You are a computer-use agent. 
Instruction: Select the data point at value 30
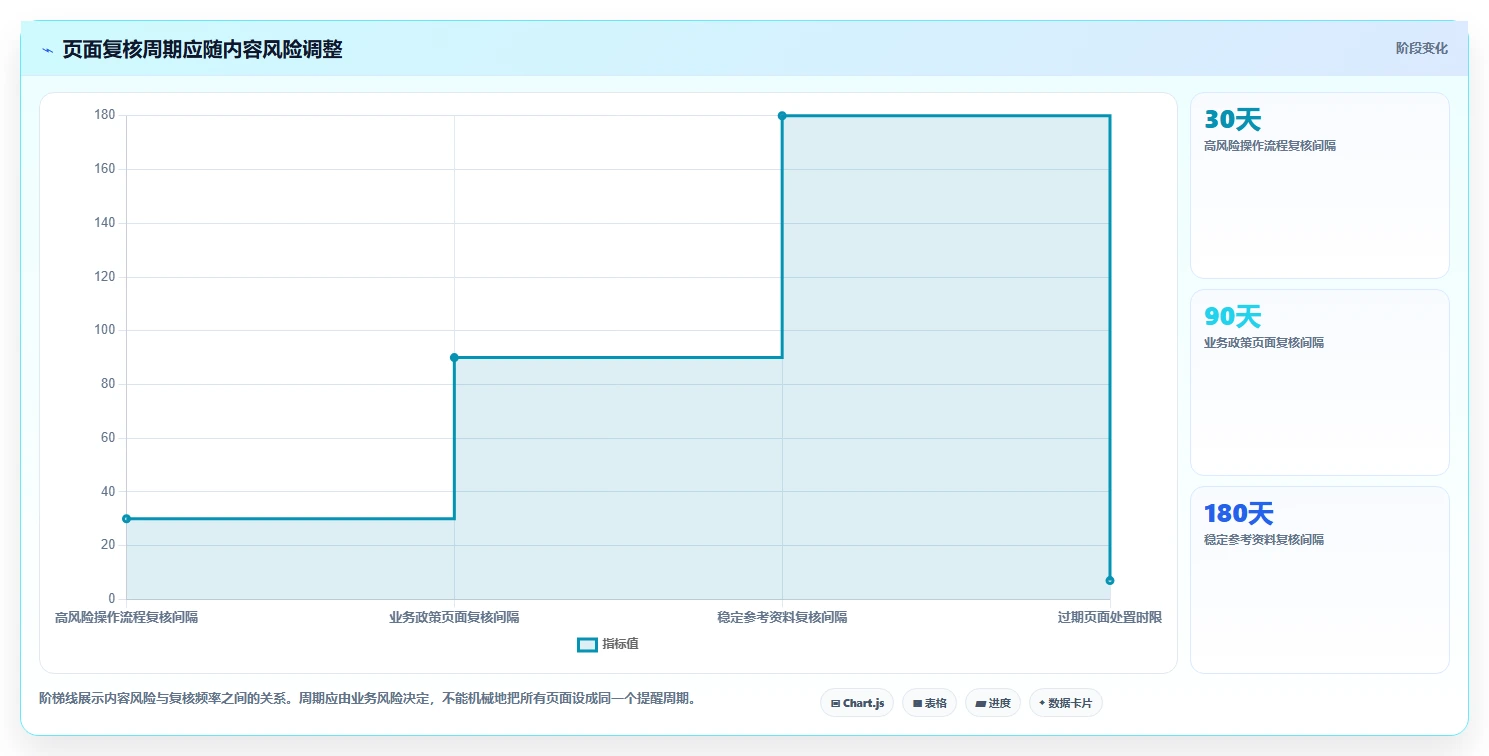[x=126, y=518]
